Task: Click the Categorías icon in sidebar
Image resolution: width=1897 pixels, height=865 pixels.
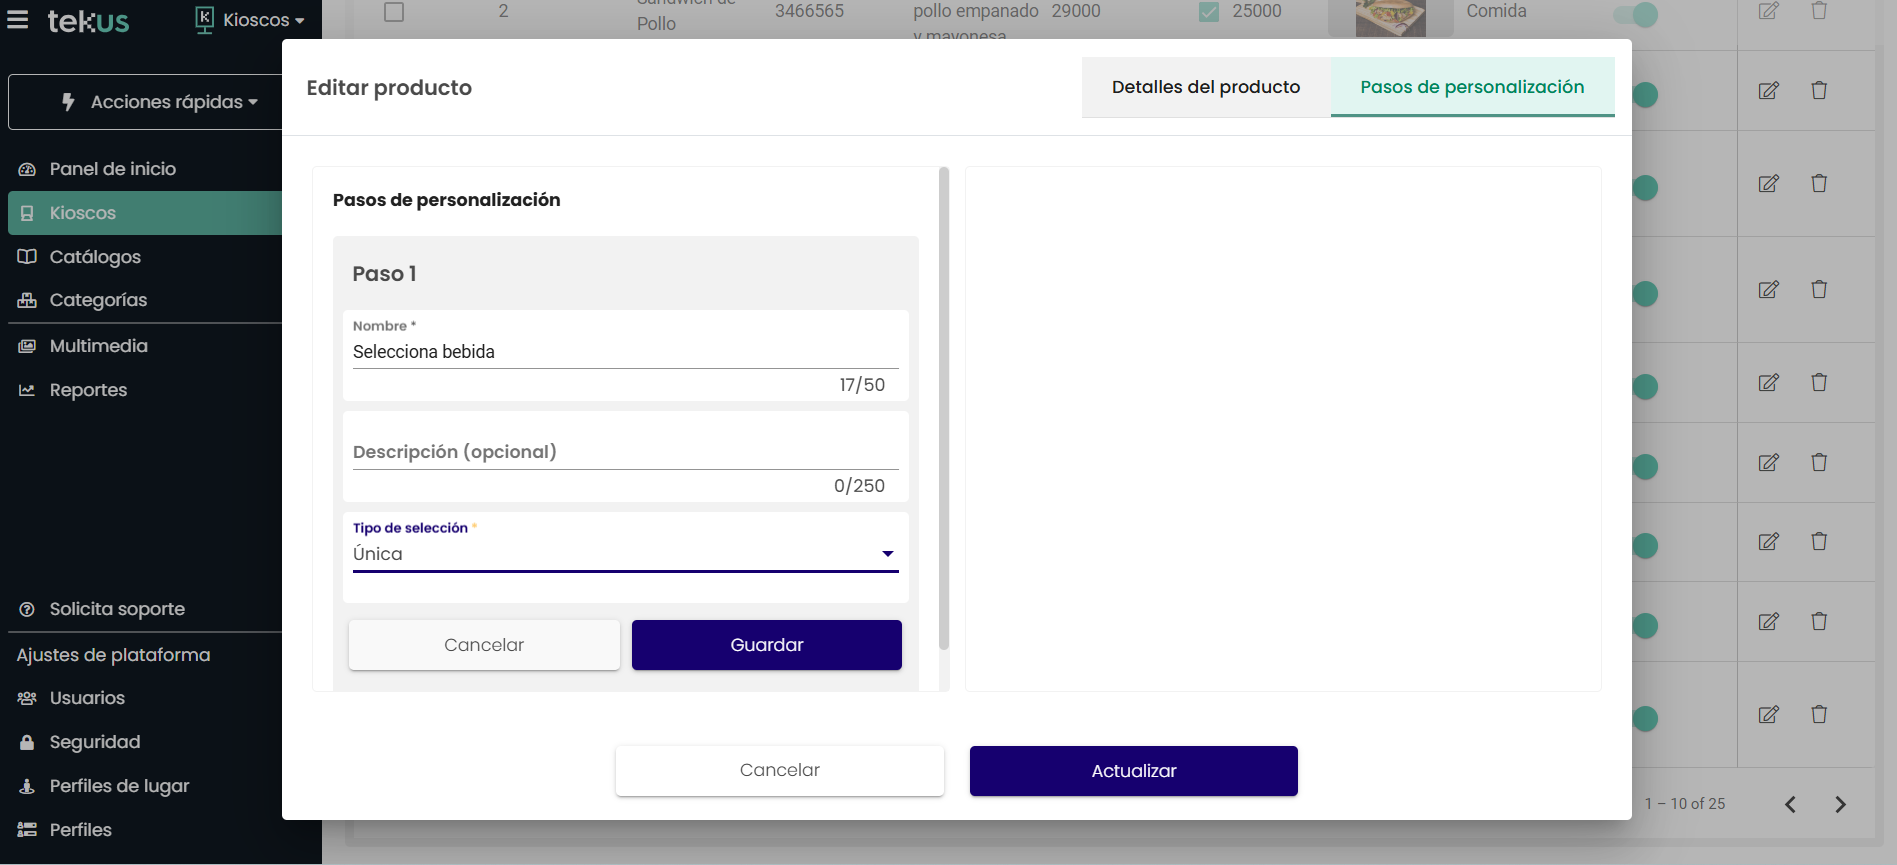Action: pos(27,301)
